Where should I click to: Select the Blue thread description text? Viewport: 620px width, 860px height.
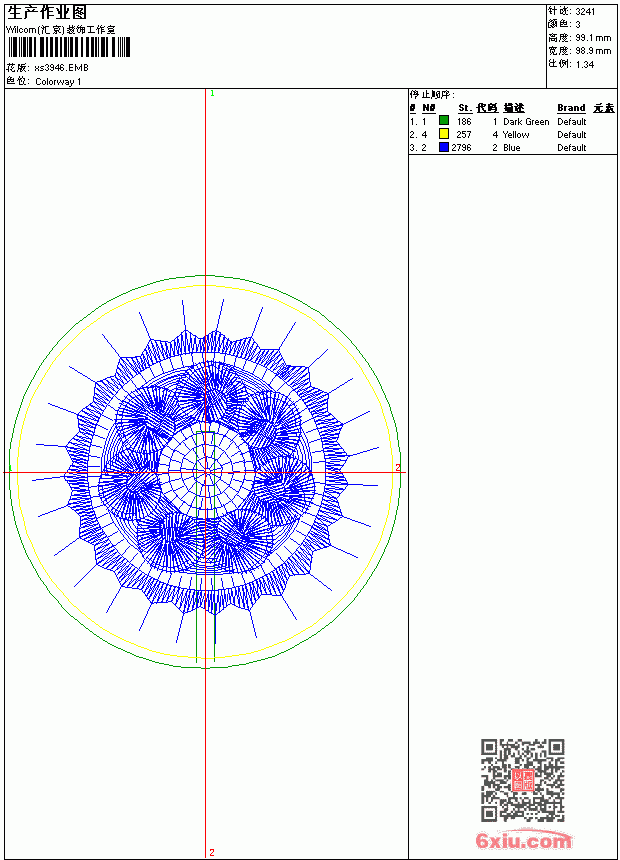coord(511,148)
